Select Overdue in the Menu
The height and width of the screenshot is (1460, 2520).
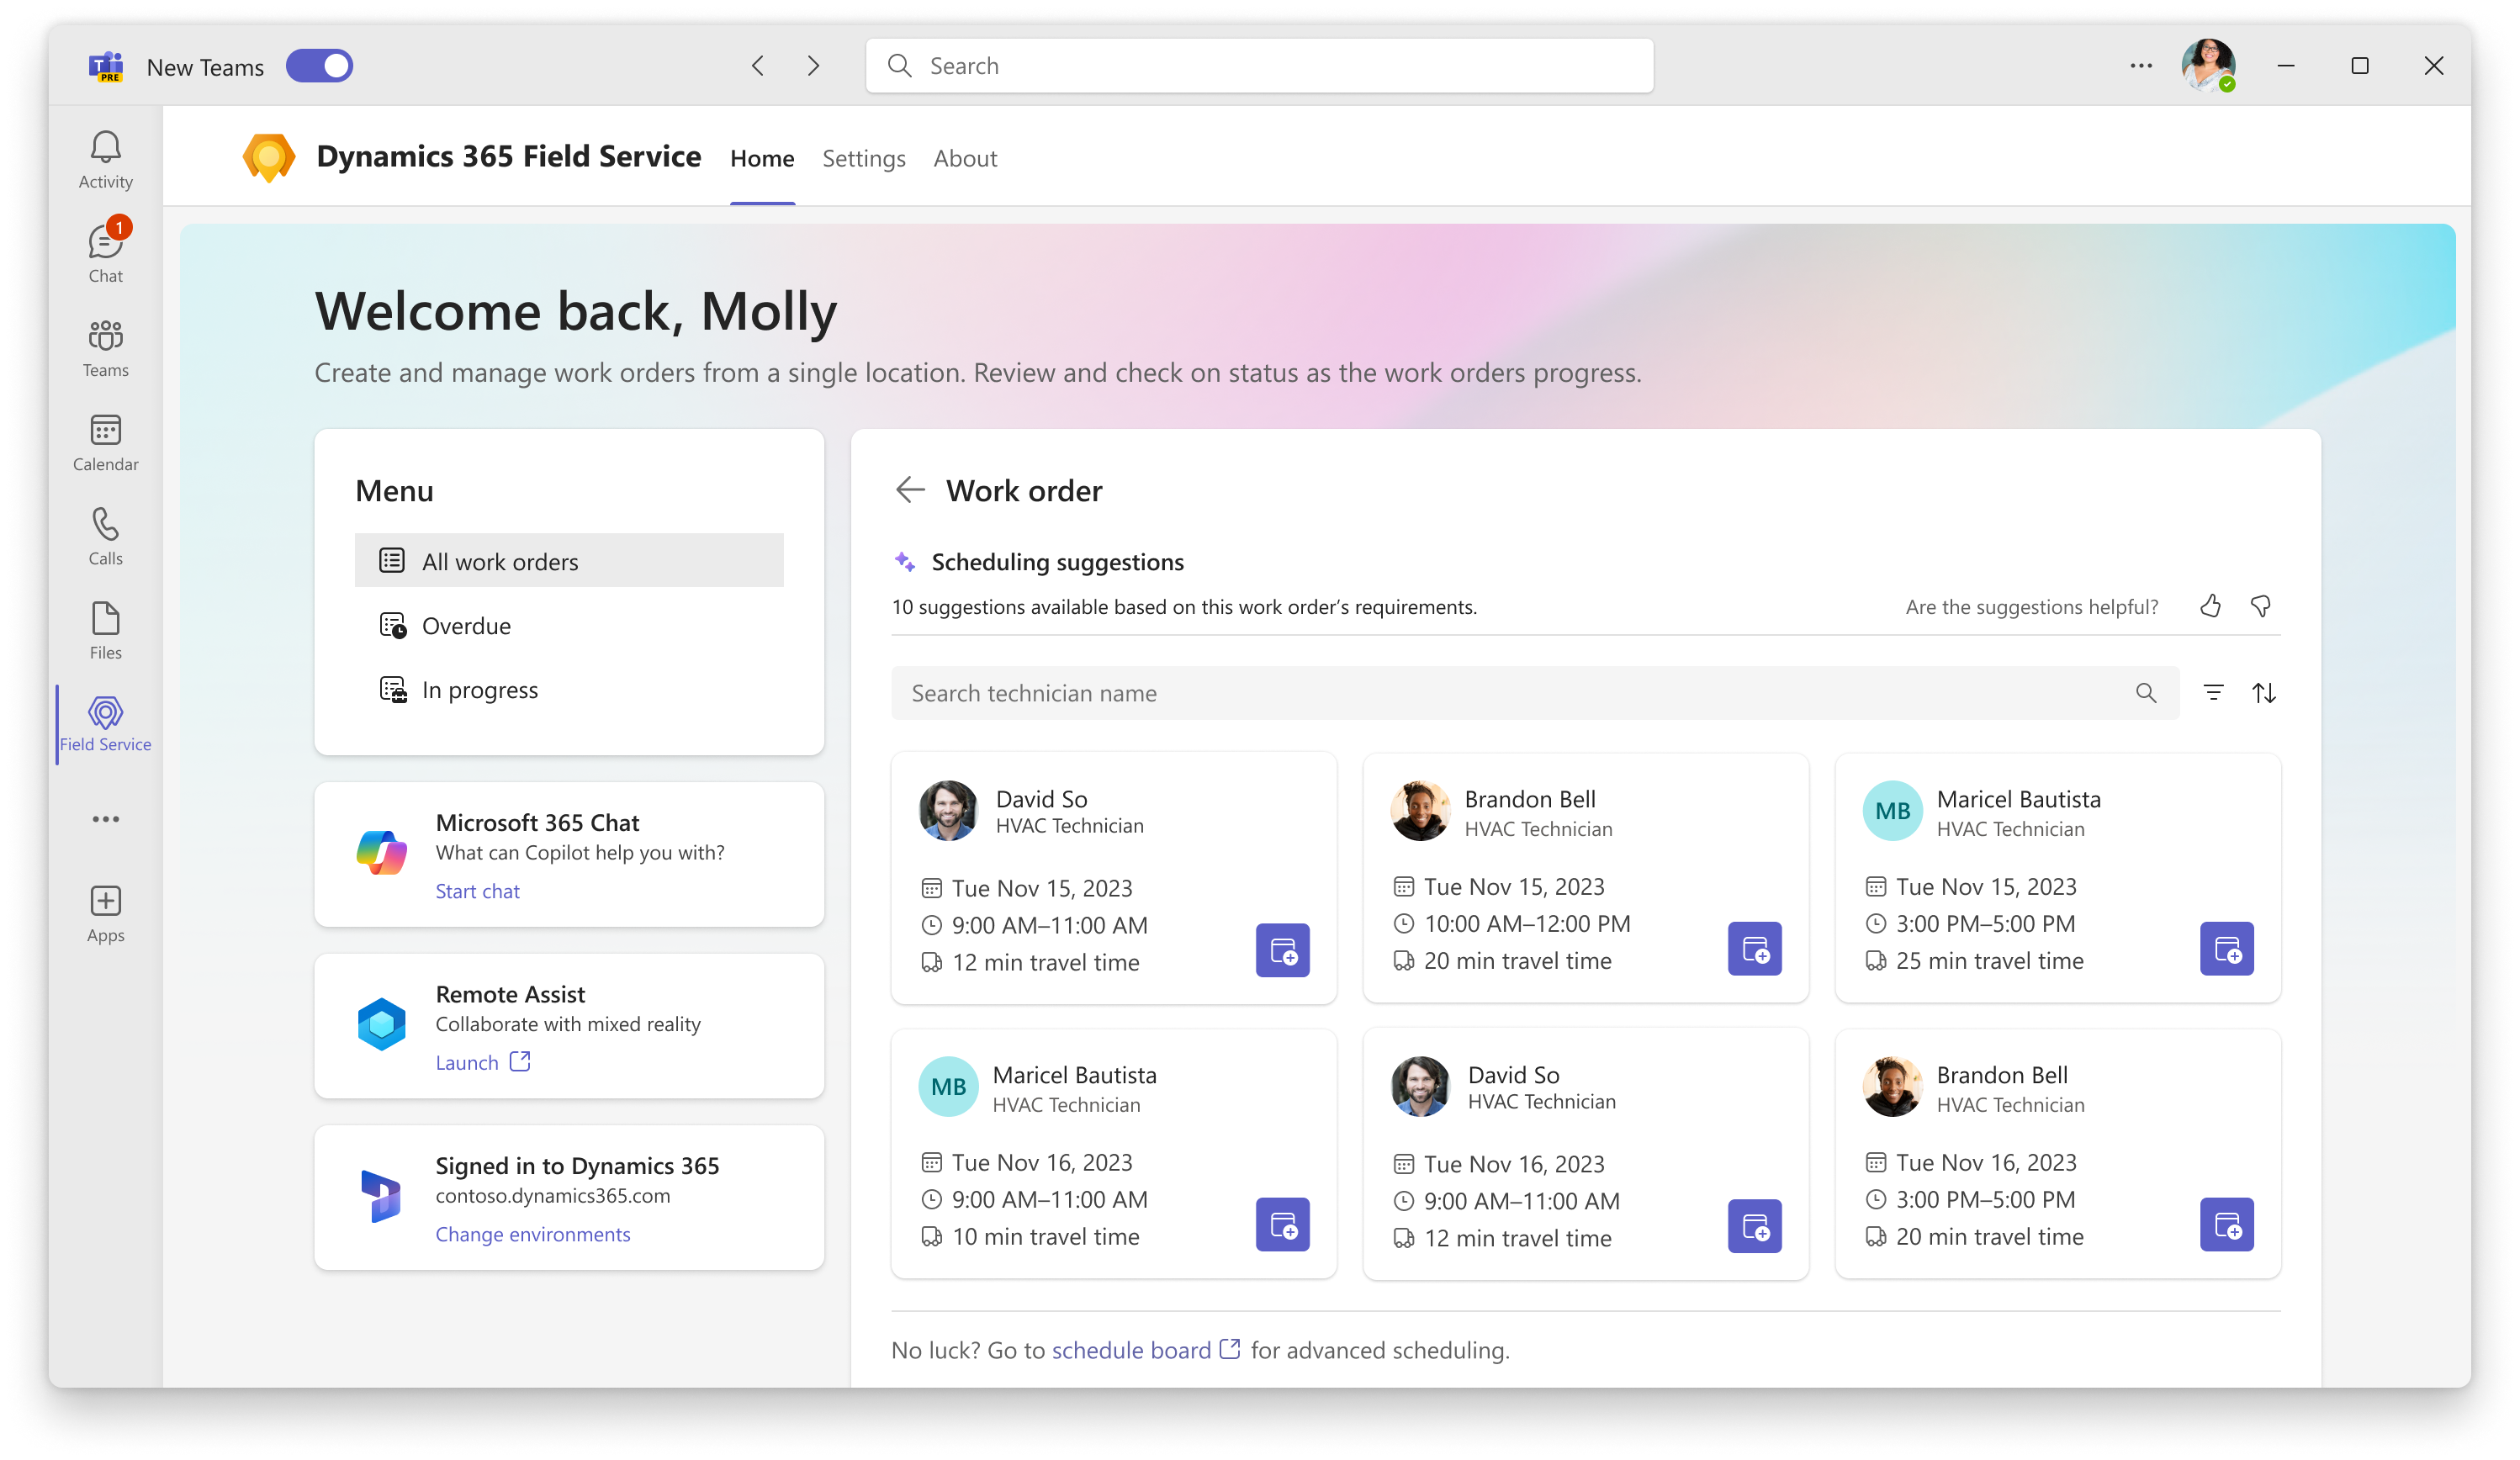pyautogui.click(x=466, y=626)
